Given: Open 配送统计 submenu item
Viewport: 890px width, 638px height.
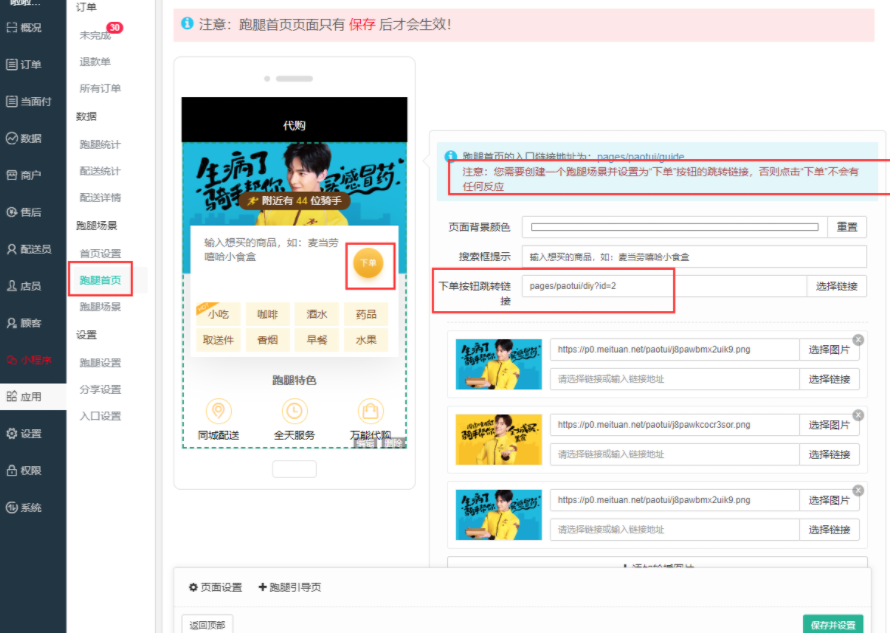Looking at the screenshot, I should pos(100,171).
